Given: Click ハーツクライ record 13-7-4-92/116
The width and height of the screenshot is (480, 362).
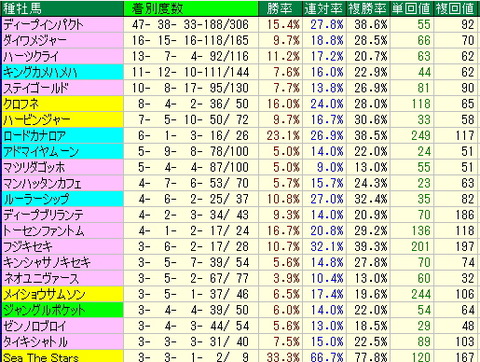Looking at the screenshot, I should pos(190,56).
